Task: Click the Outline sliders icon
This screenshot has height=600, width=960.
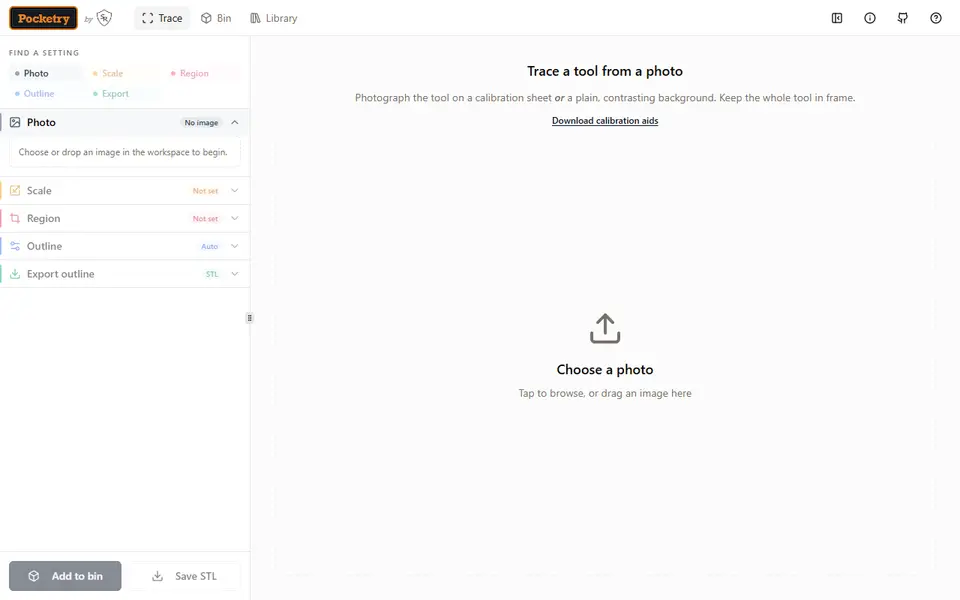Action: click(15, 246)
